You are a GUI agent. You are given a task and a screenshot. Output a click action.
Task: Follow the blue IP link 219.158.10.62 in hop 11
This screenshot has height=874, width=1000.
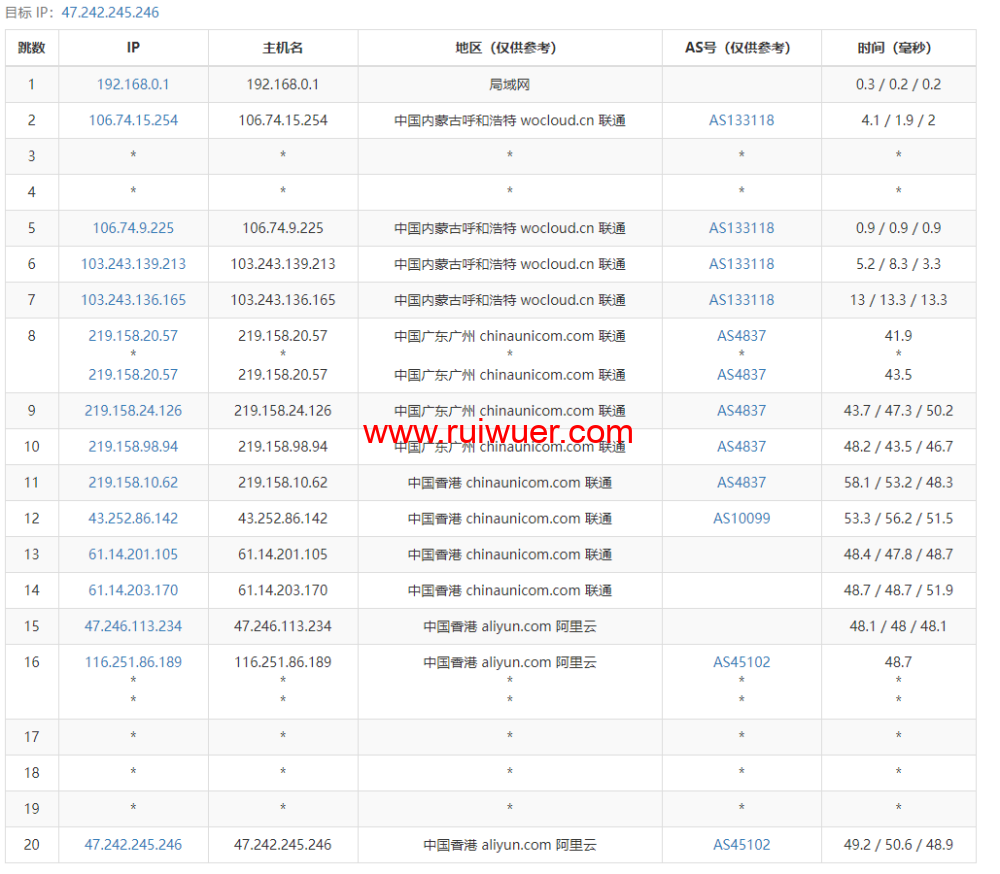[x=133, y=483]
